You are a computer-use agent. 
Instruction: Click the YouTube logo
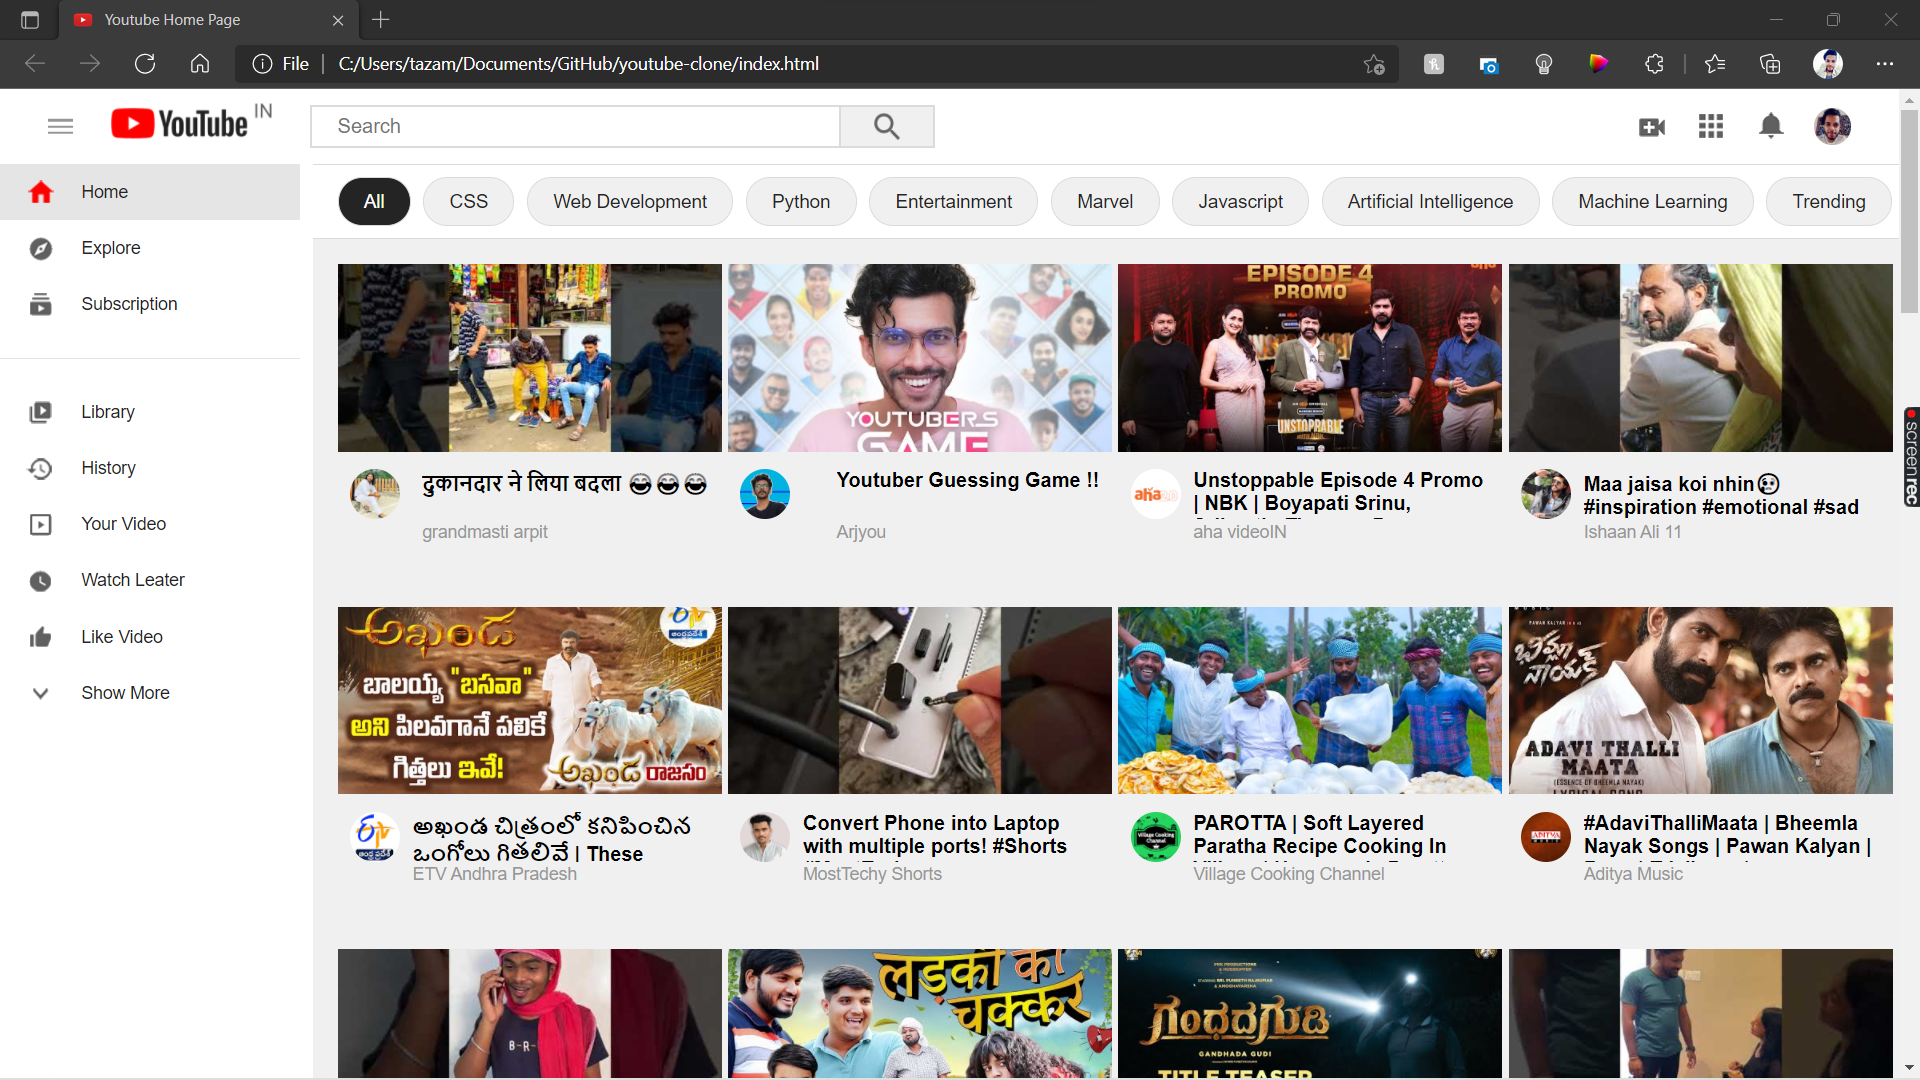coord(181,123)
